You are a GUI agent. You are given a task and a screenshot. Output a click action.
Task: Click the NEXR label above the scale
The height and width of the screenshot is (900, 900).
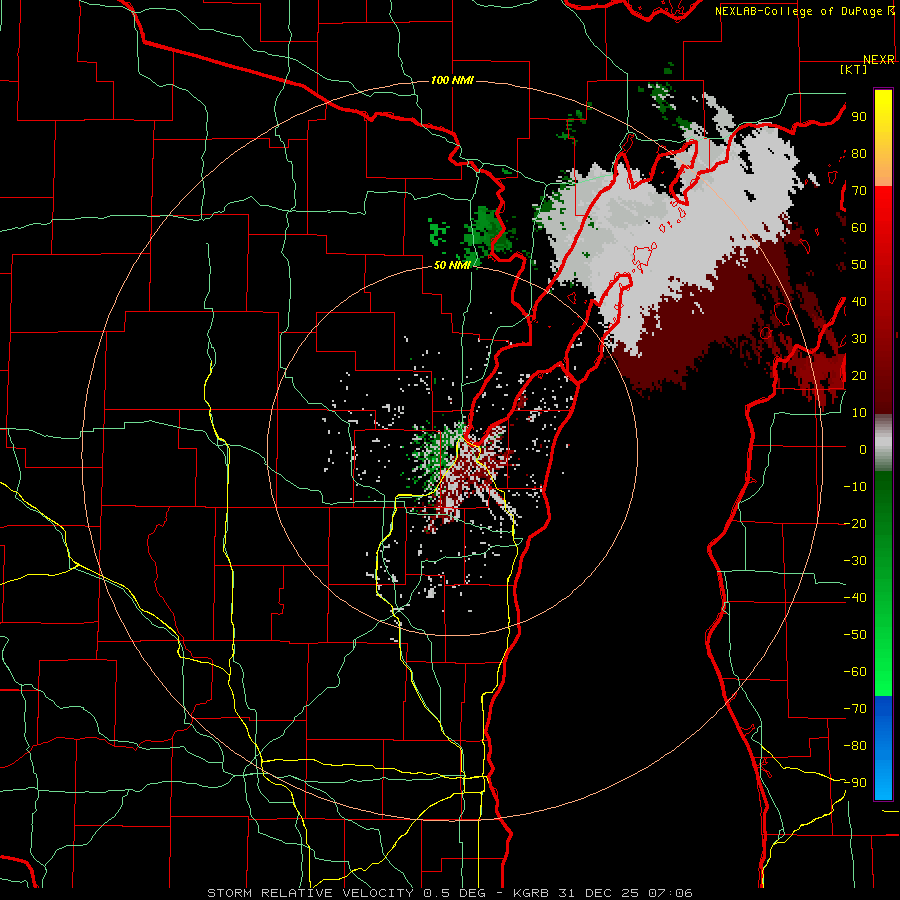[x=879, y=60]
